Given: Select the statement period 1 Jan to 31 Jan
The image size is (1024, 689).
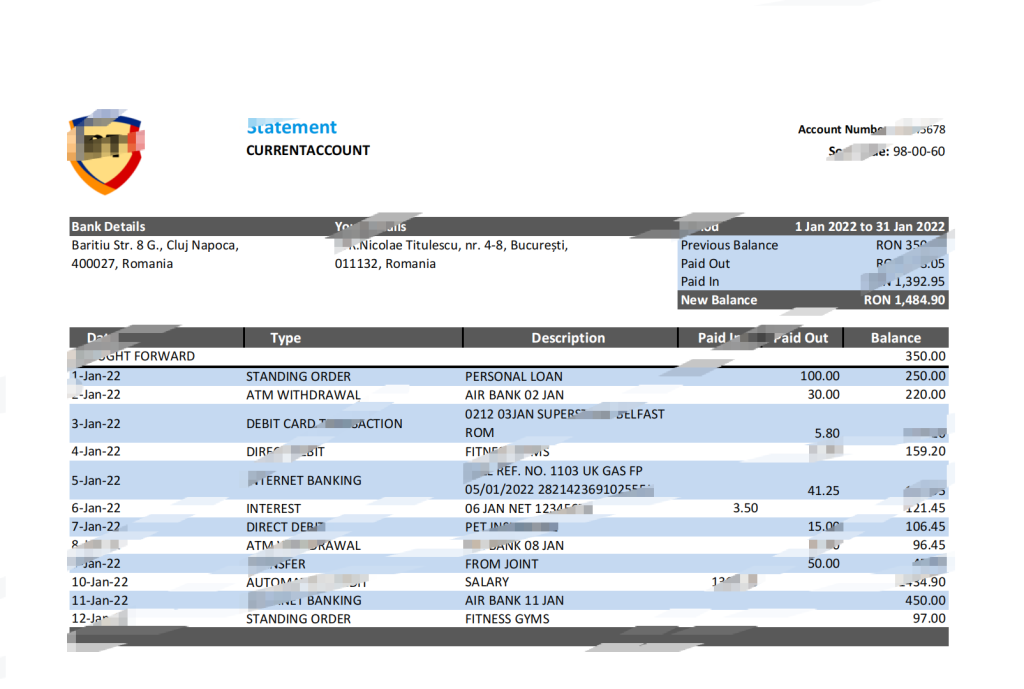Looking at the screenshot, I should click(x=870, y=226).
